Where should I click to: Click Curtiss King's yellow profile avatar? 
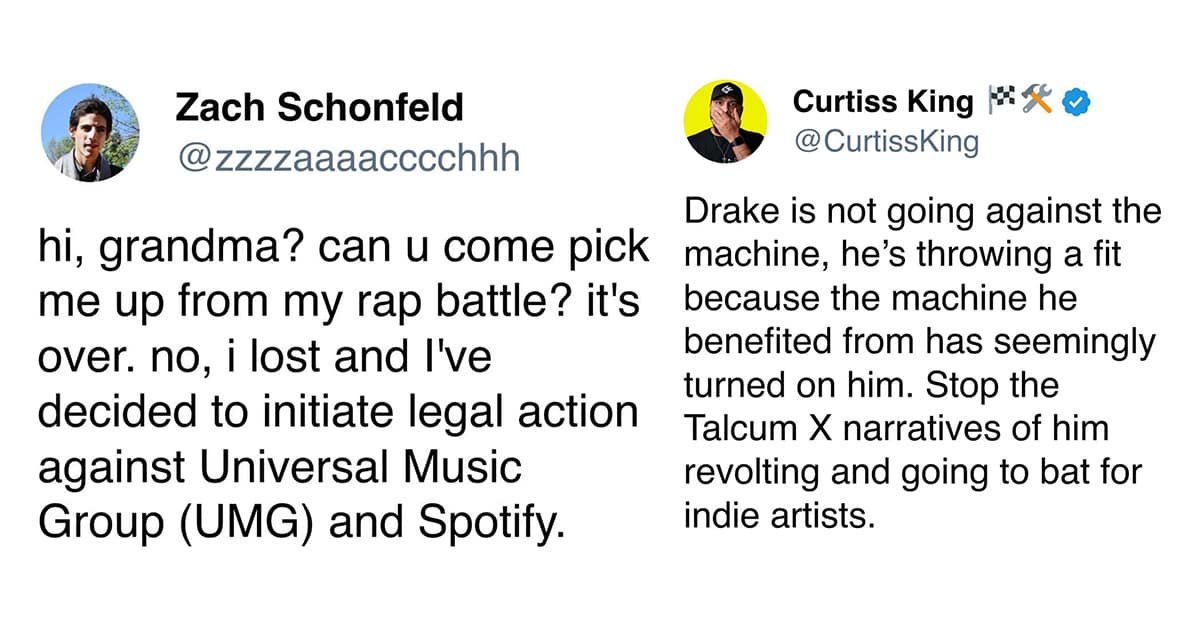[725, 121]
